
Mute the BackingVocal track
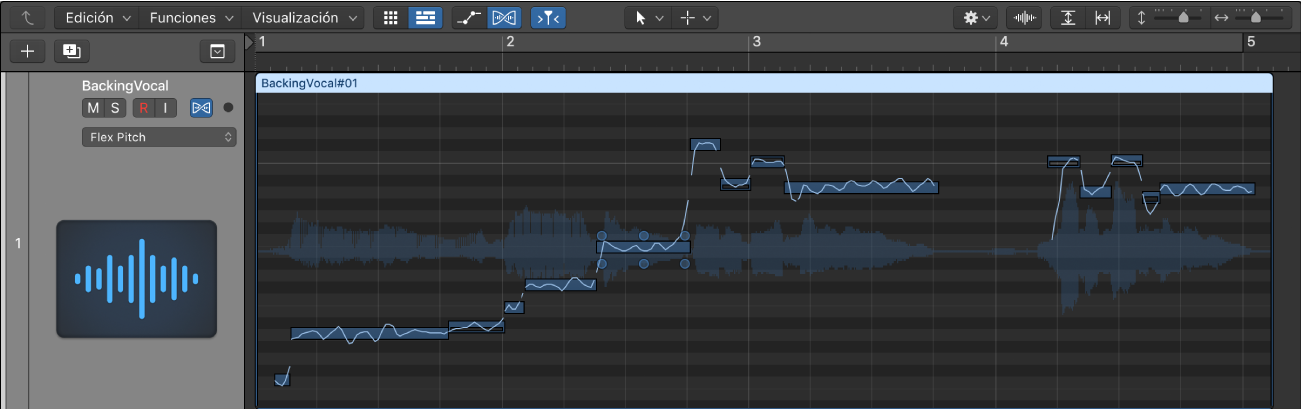click(x=93, y=108)
